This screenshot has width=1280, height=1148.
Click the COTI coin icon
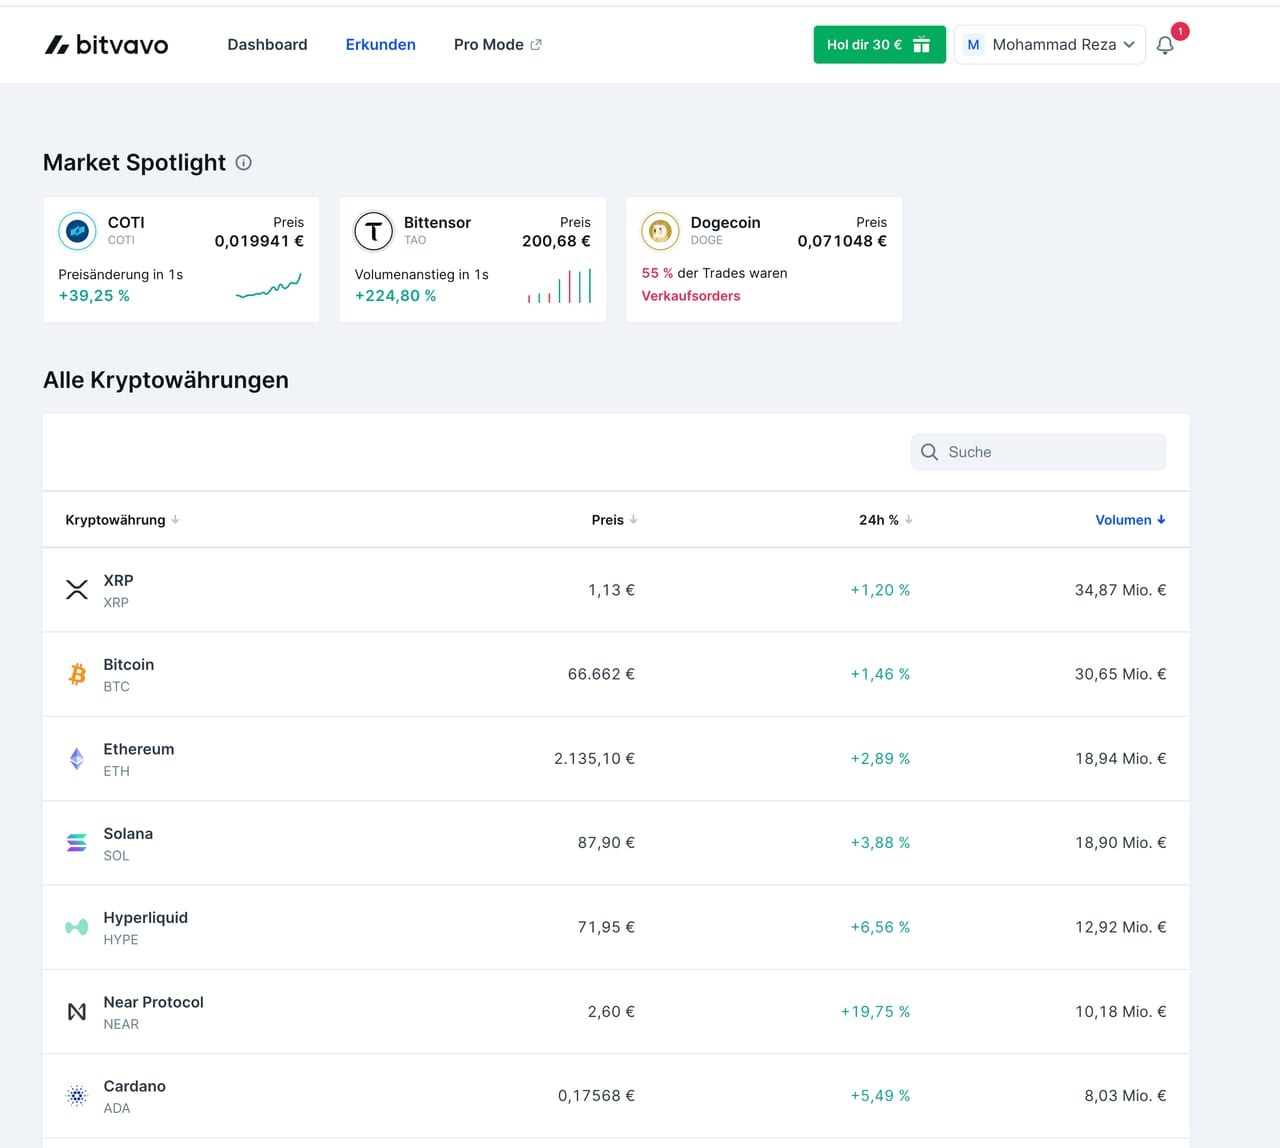pos(77,231)
